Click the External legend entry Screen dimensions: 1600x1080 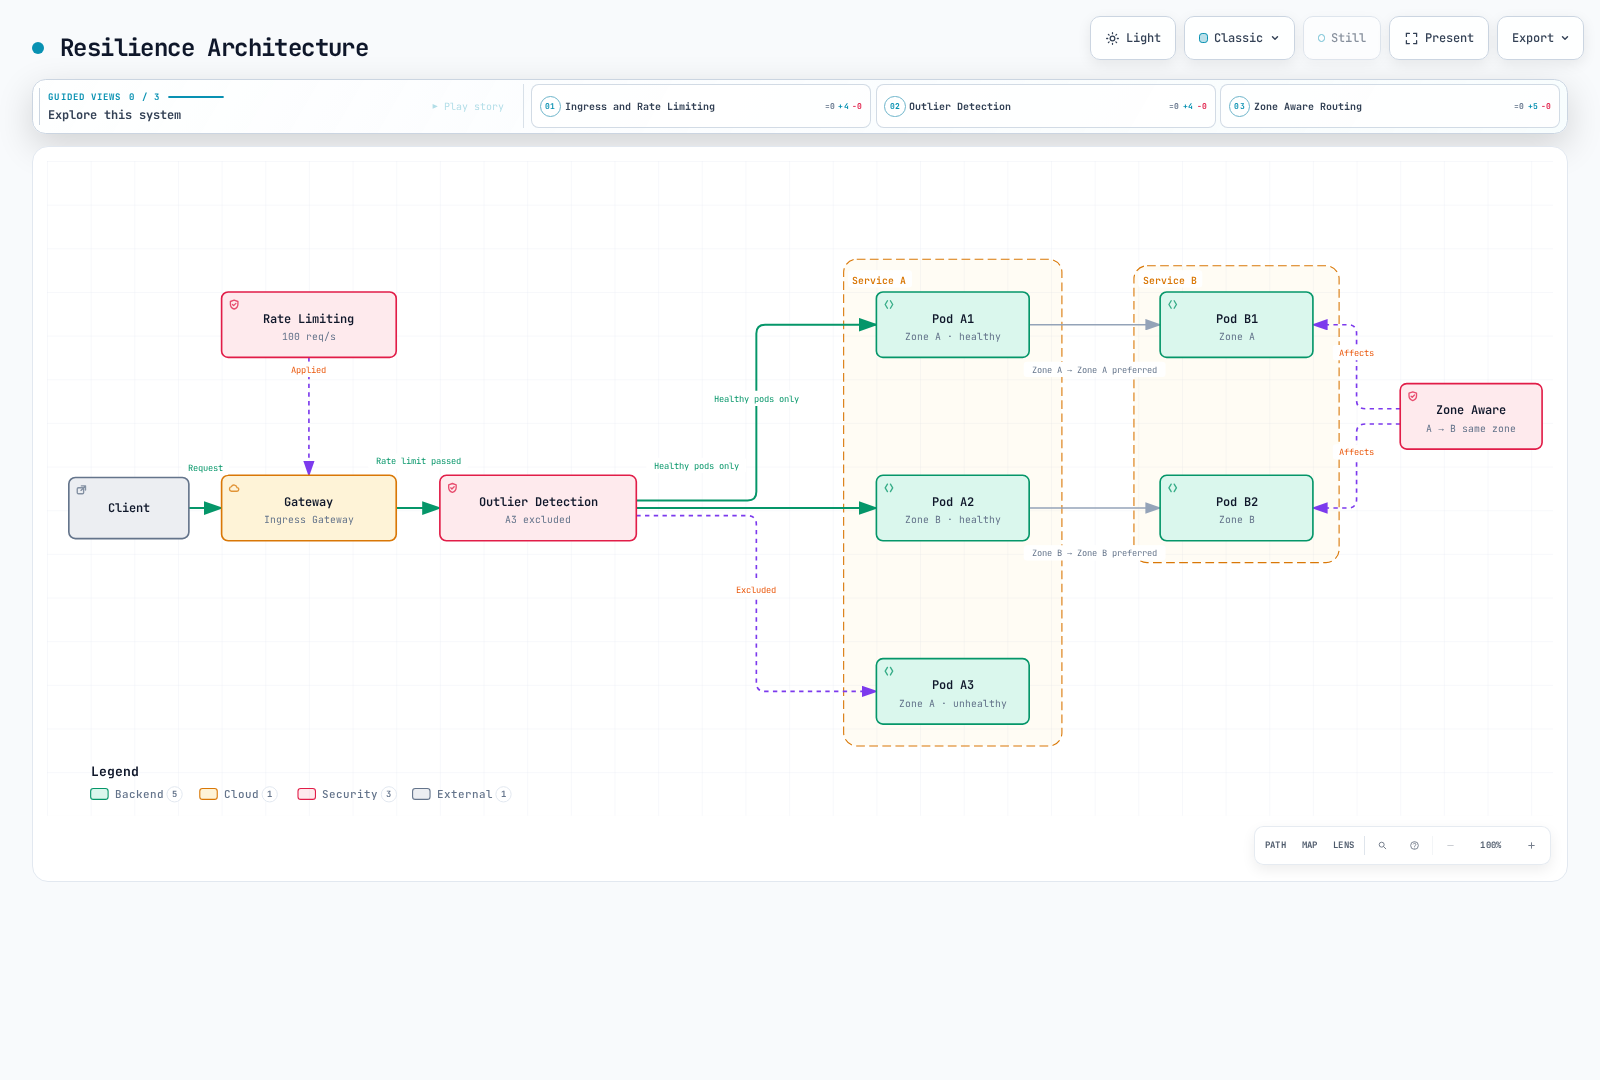coord(461,794)
